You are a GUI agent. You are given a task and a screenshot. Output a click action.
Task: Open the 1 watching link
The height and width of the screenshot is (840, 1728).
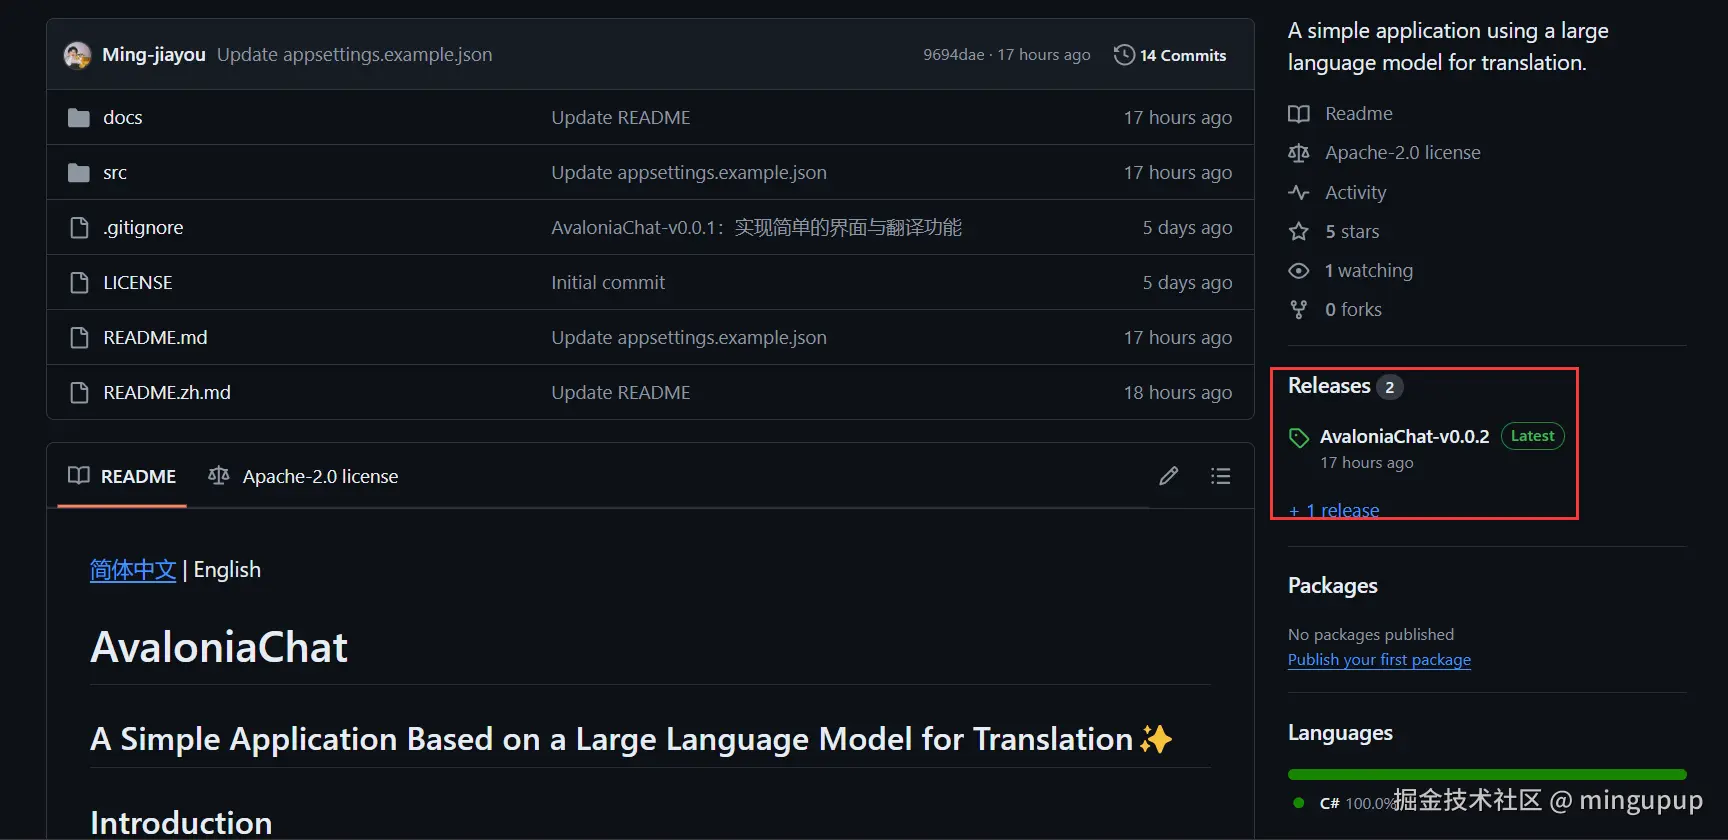pos(1369,271)
